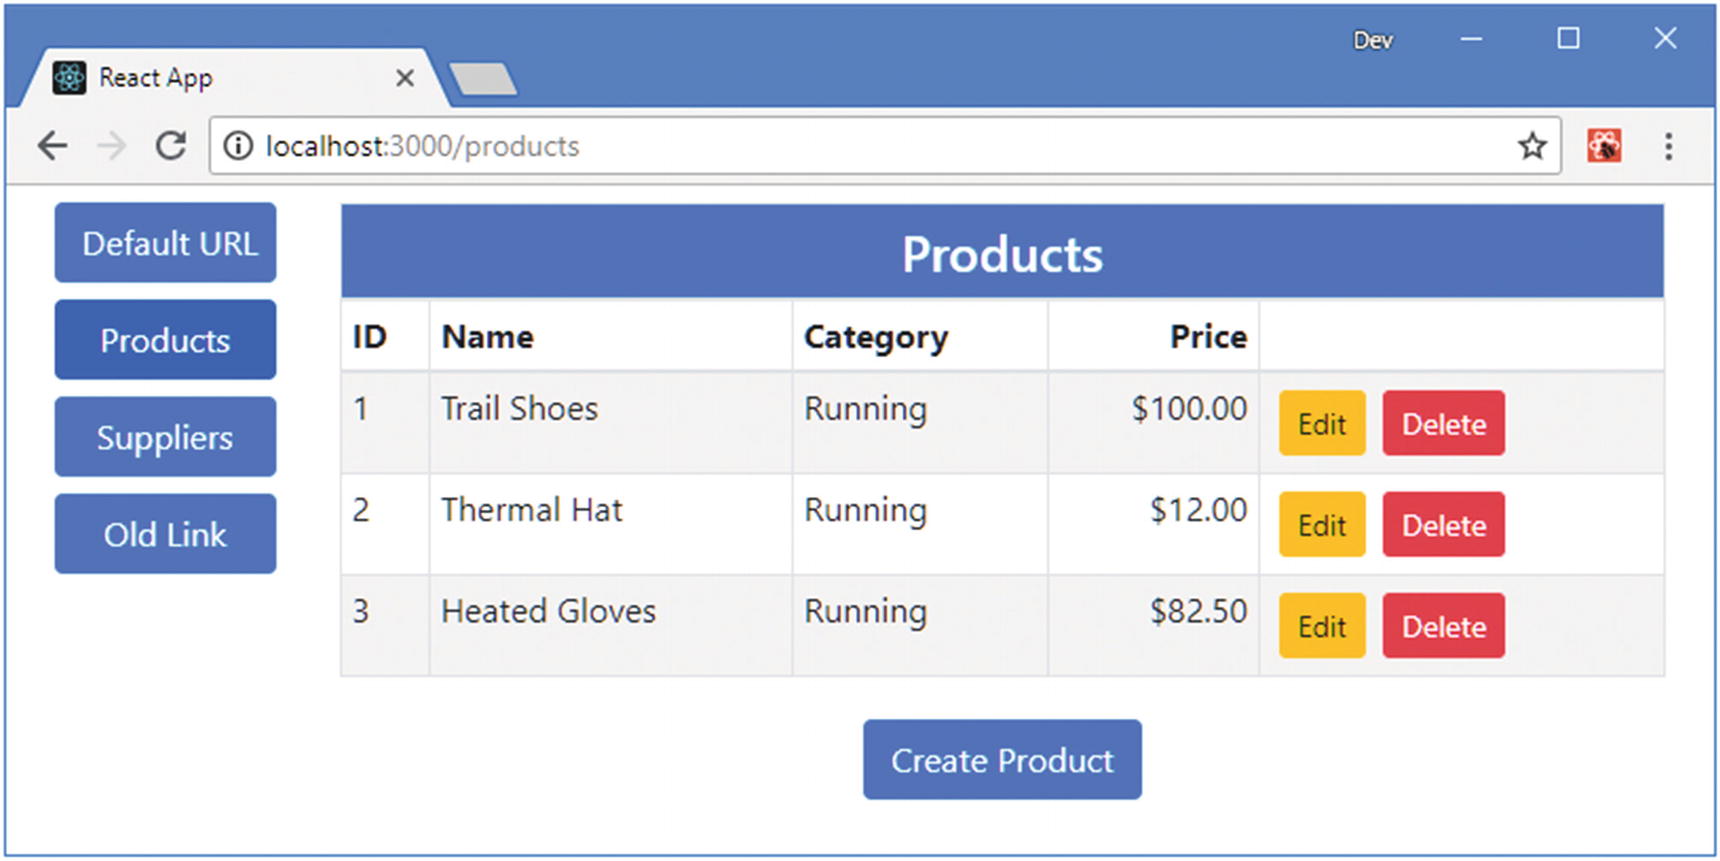Open the red browser extension icon
Viewport: 1720px width, 861px height.
(x=1603, y=146)
